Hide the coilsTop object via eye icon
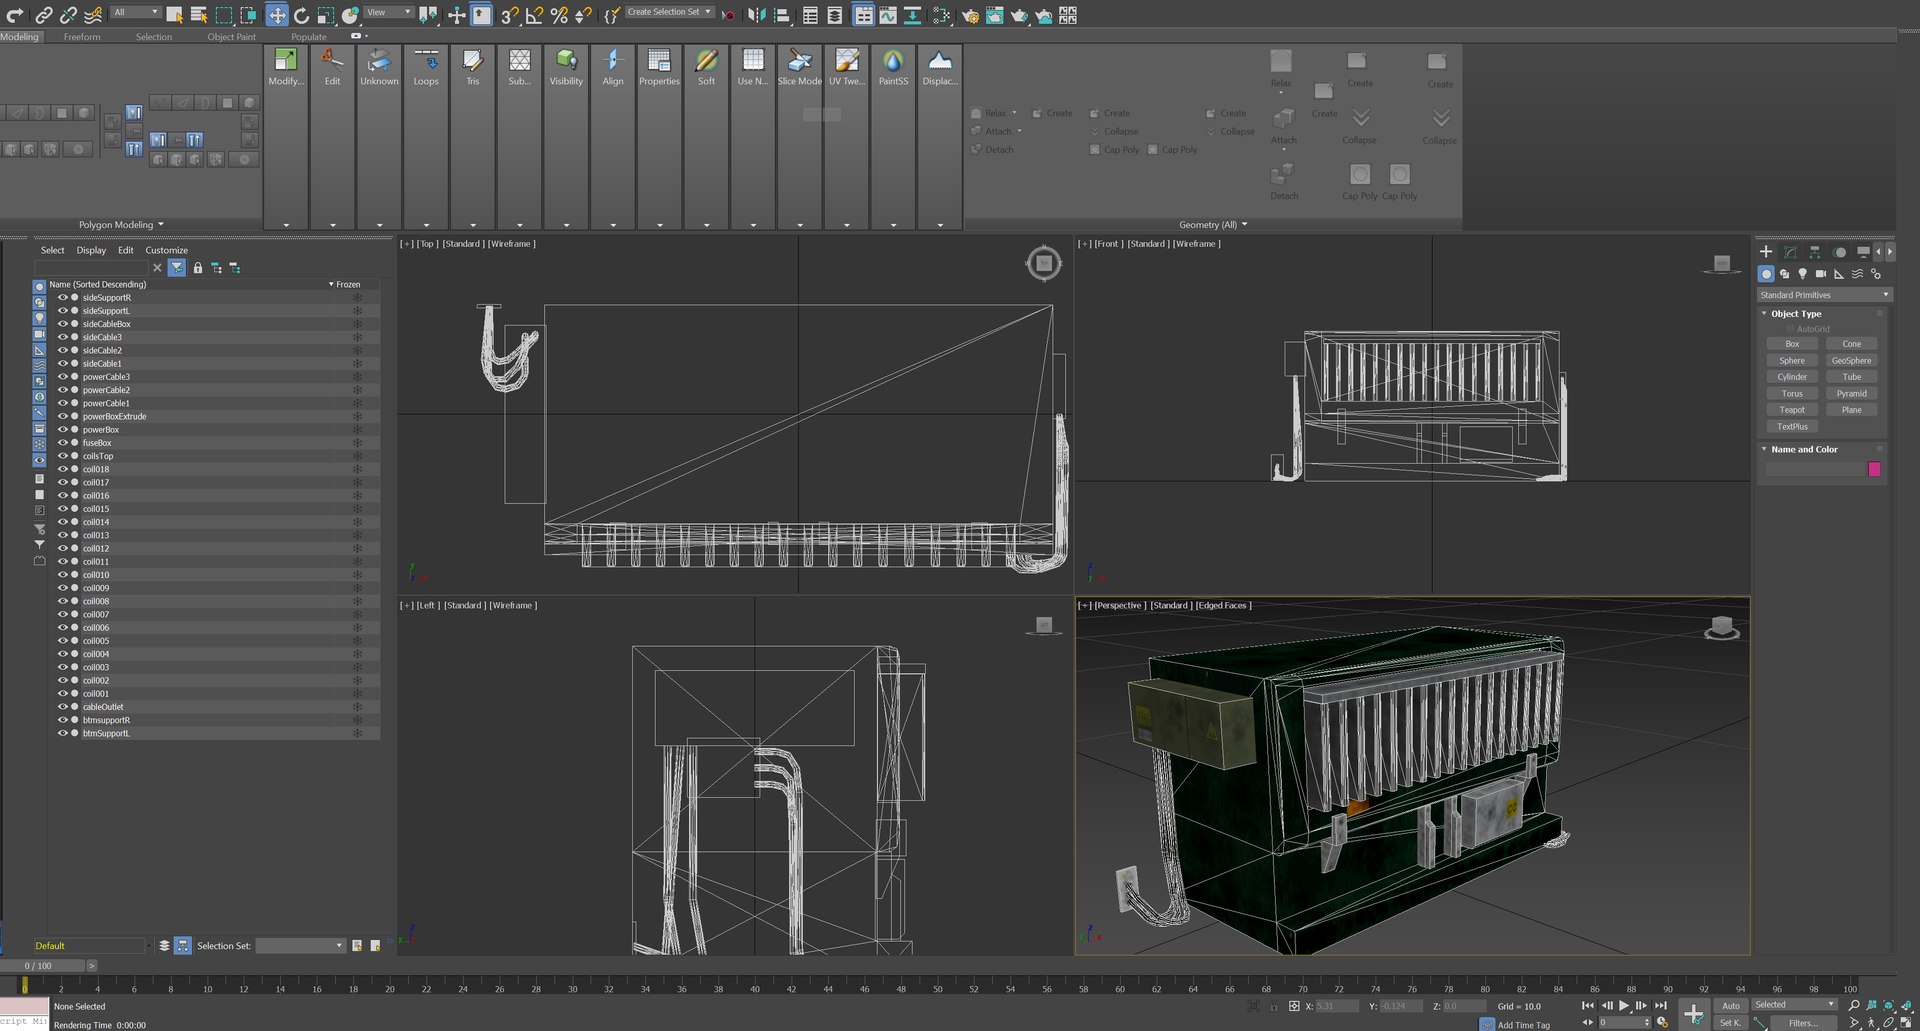The image size is (1920, 1031). [62, 456]
